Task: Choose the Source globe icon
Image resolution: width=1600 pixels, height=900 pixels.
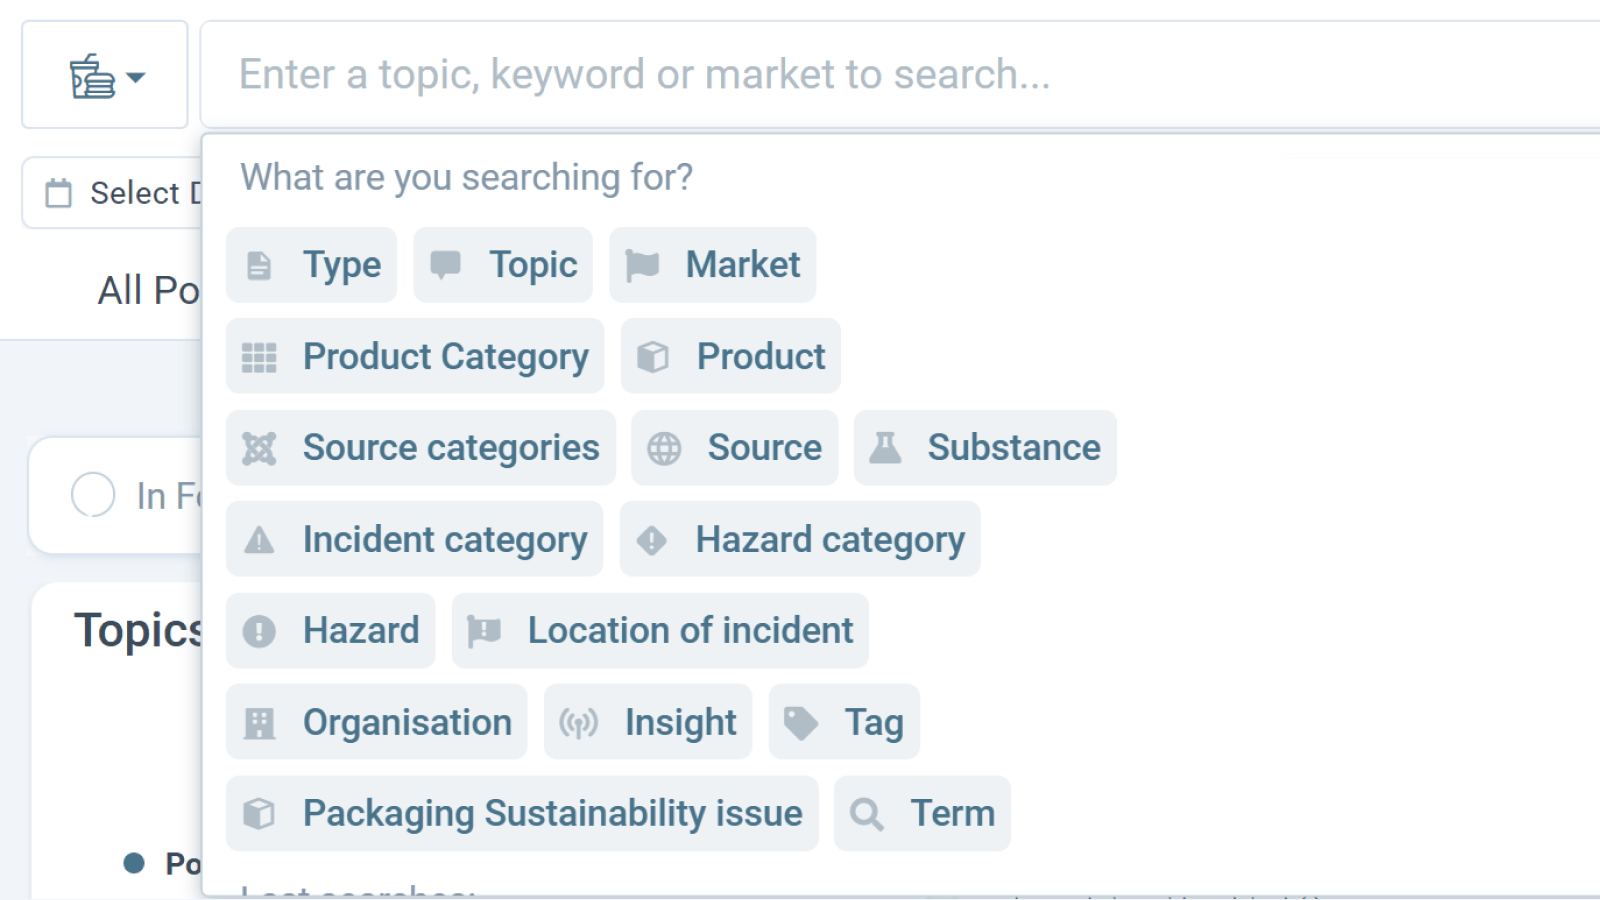Action: pyautogui.click(x=664, y=448)
